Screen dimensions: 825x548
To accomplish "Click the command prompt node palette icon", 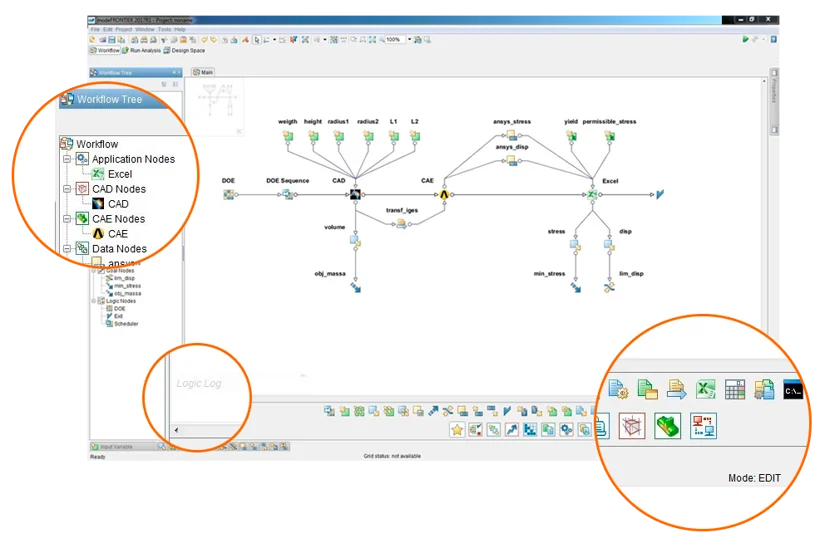I will (x=793, y=390).
